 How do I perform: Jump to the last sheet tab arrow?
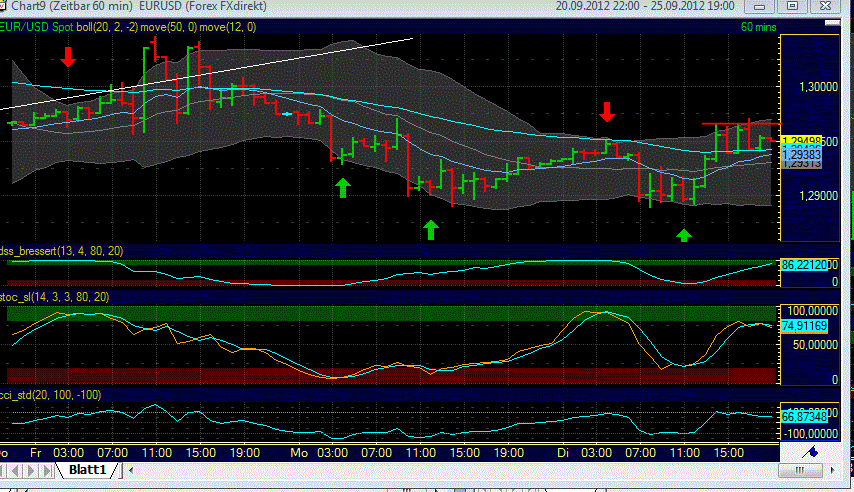point(48,470)
